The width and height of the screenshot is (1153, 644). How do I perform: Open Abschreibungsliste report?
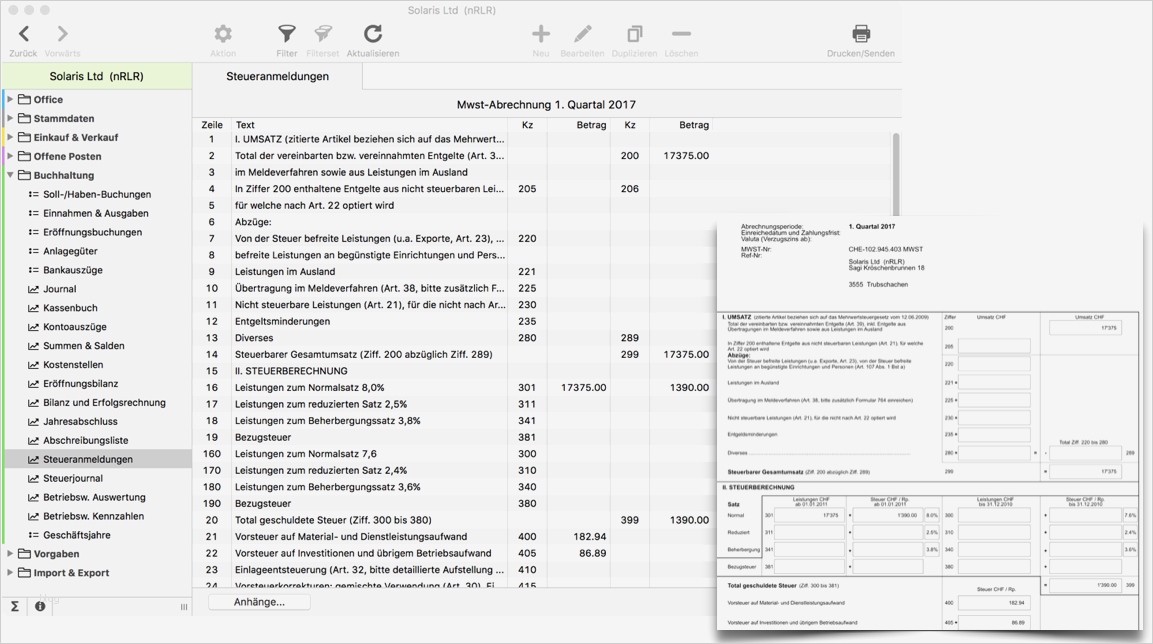(x=85, y=440)
